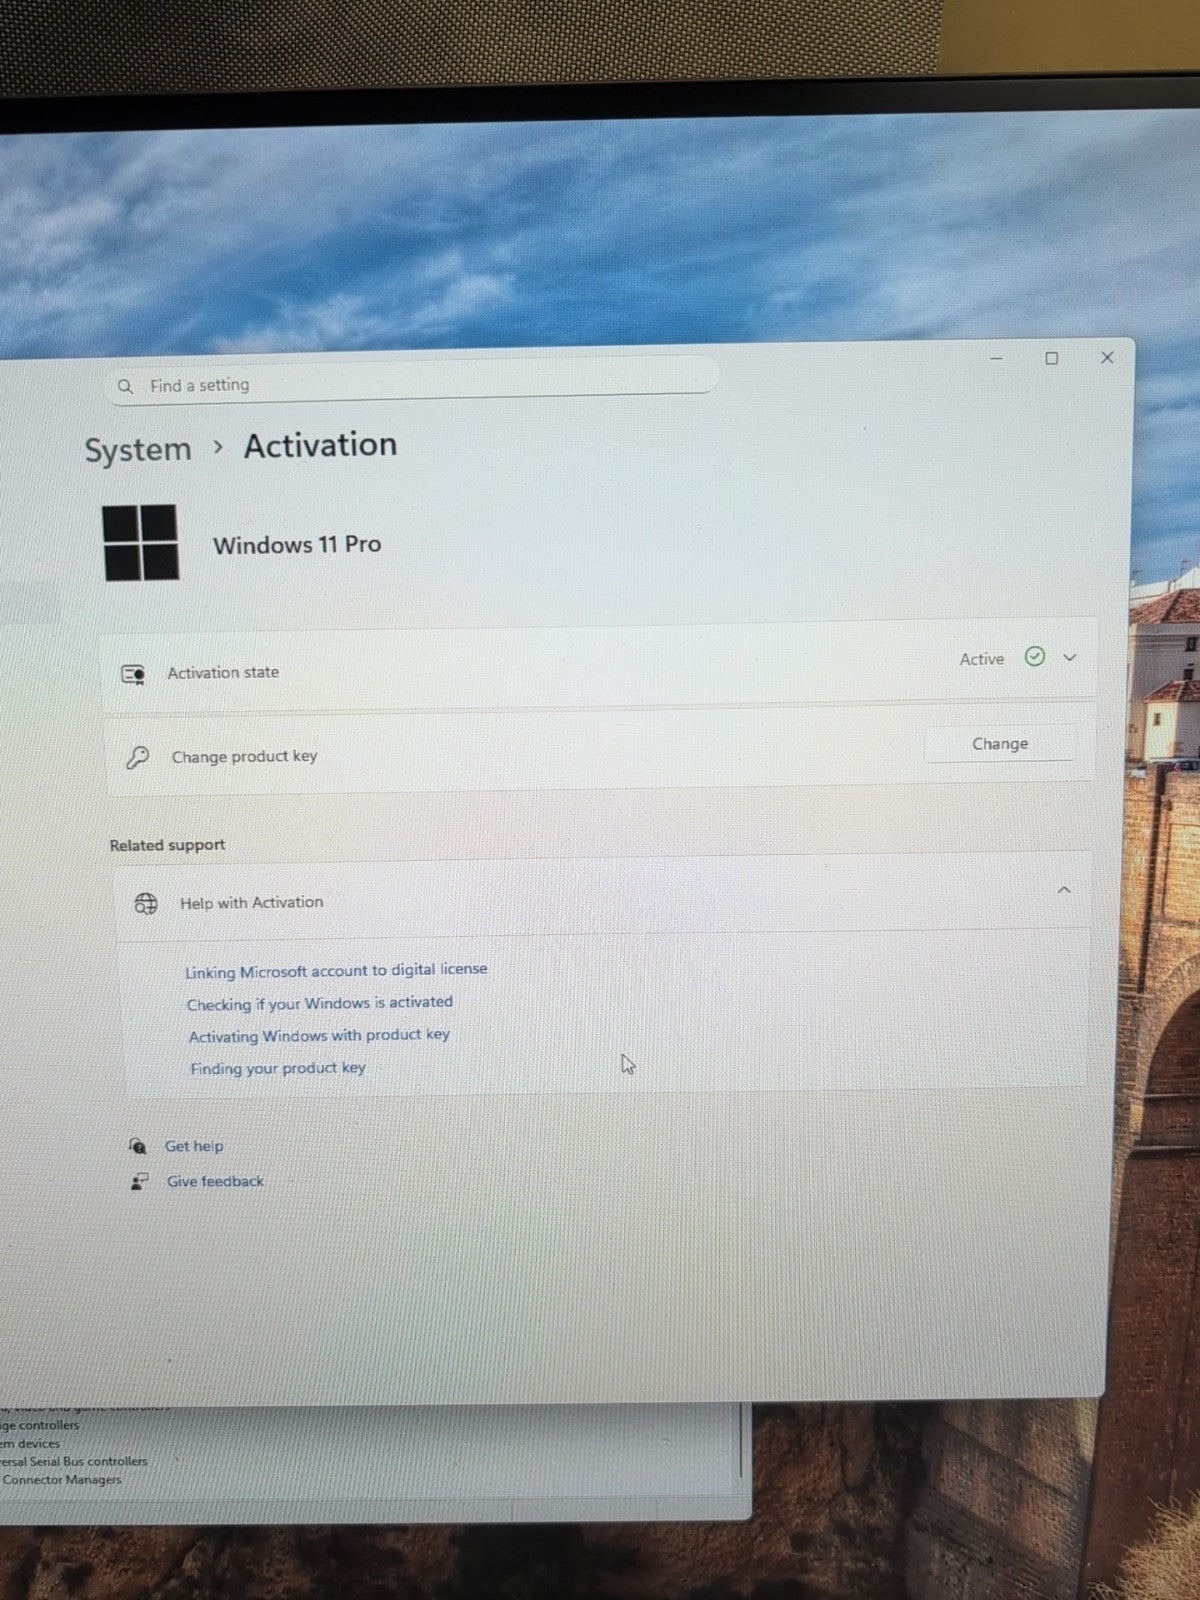Select Connector Managers in Device Manager window
The image size is (1200, 1600).
(x=62, y=1479)
